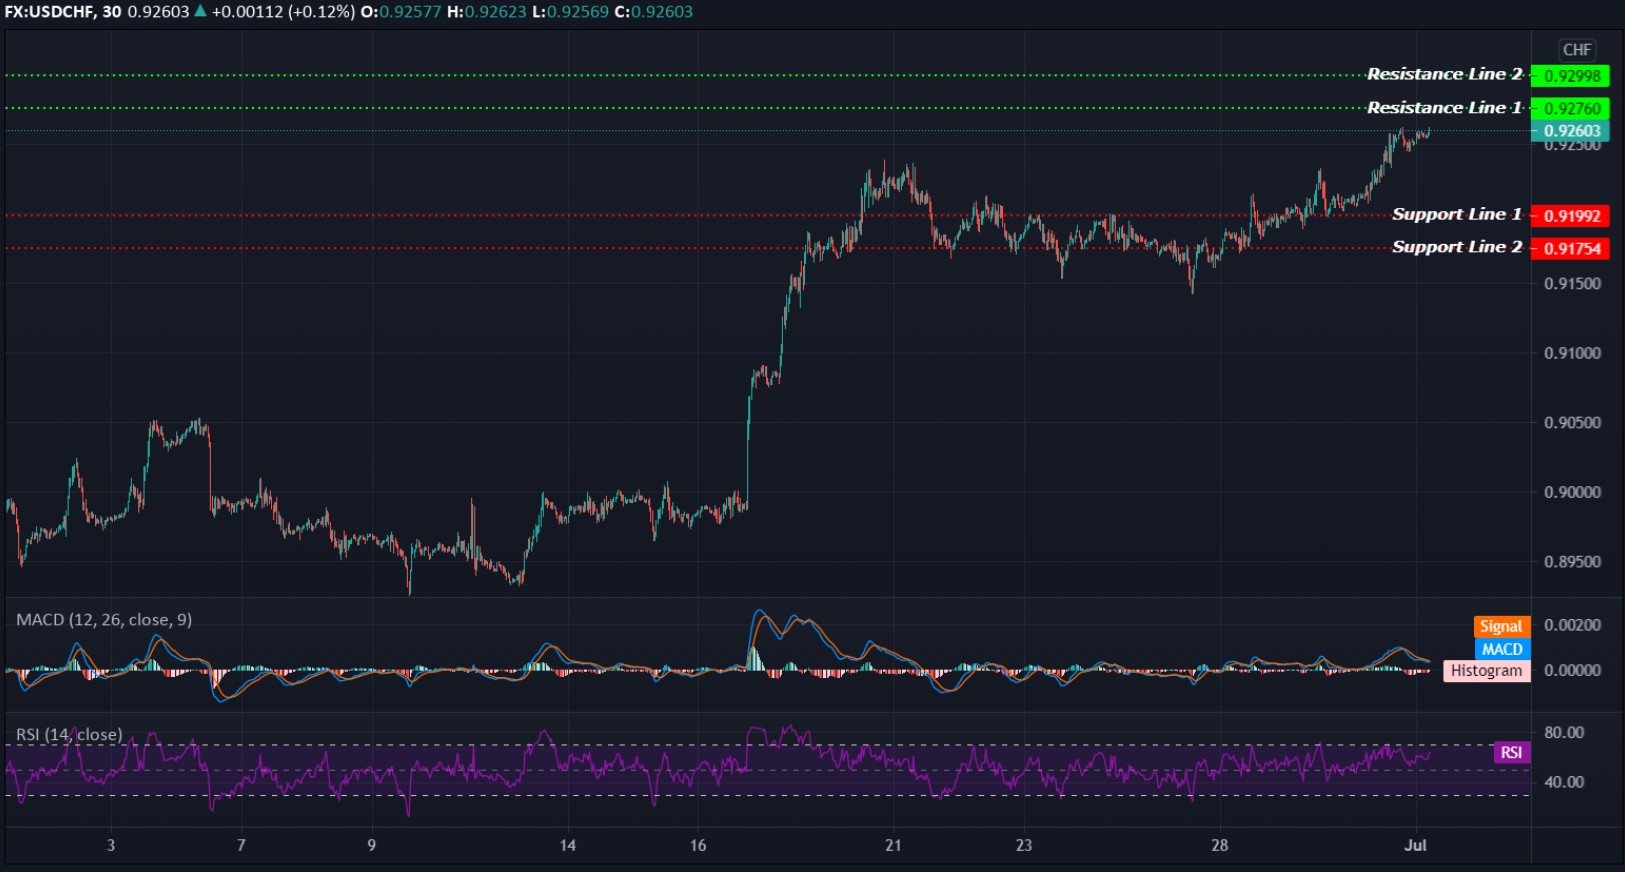This screenshot has width=1625, height=872.
Task: Click the 0.91500 price axis value
Action: coord(1572,284)
